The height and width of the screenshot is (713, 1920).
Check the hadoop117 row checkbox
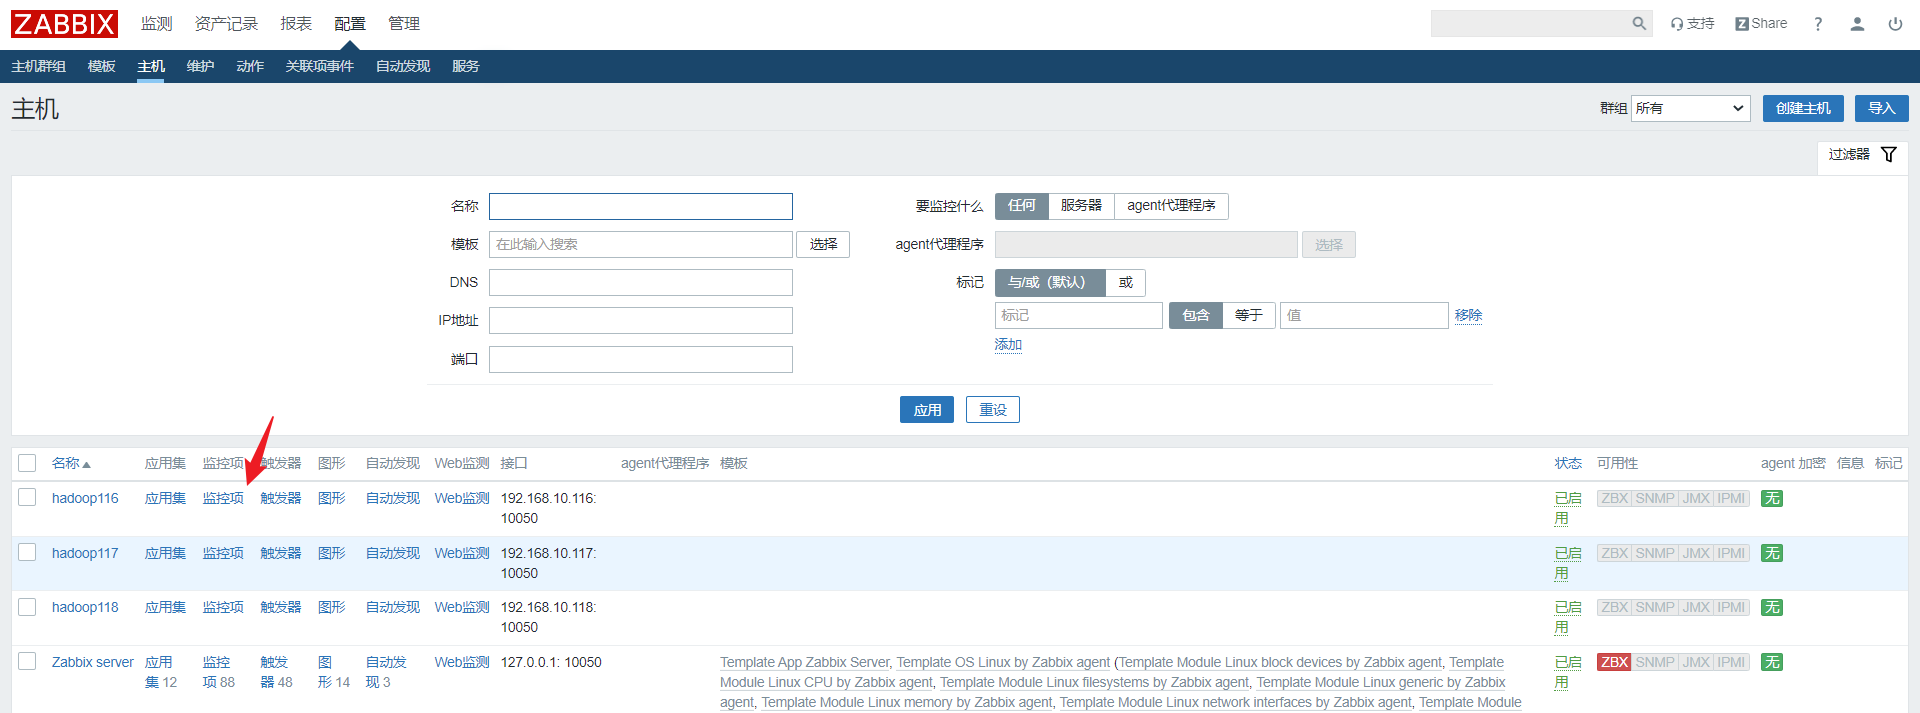tap(27, 552)
